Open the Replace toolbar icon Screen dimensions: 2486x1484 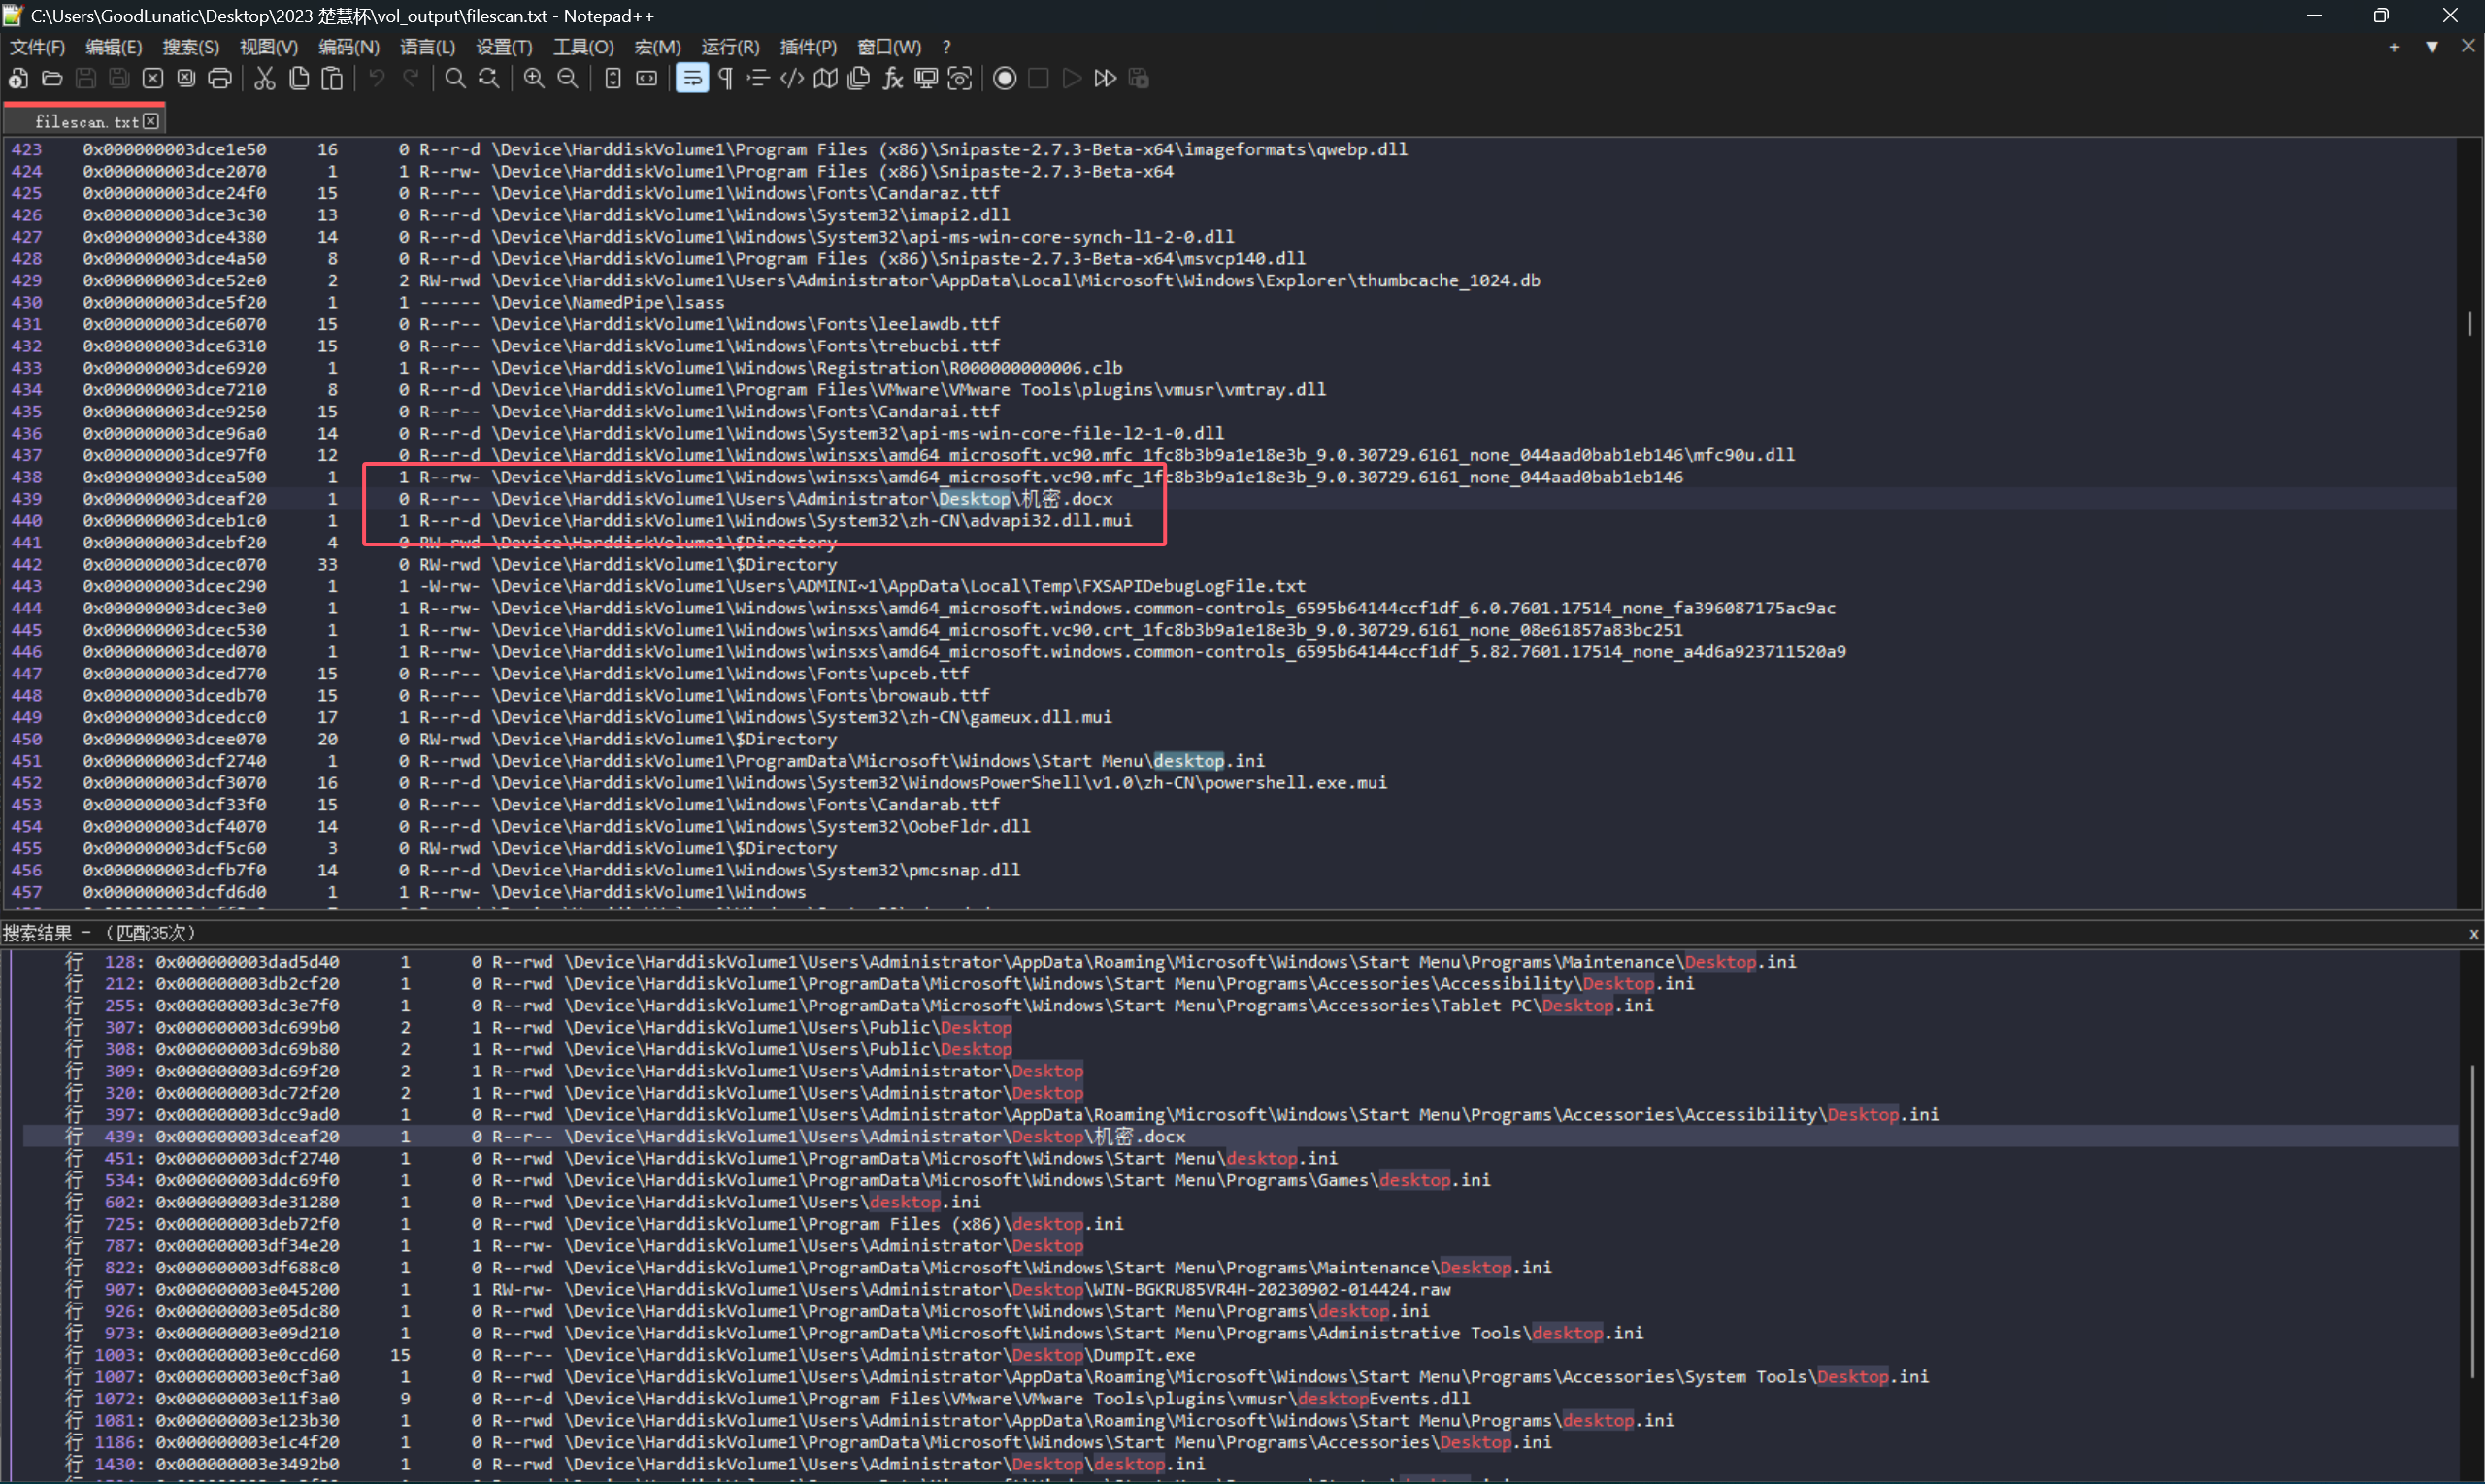pyautogui.click(x=489, y=78)
